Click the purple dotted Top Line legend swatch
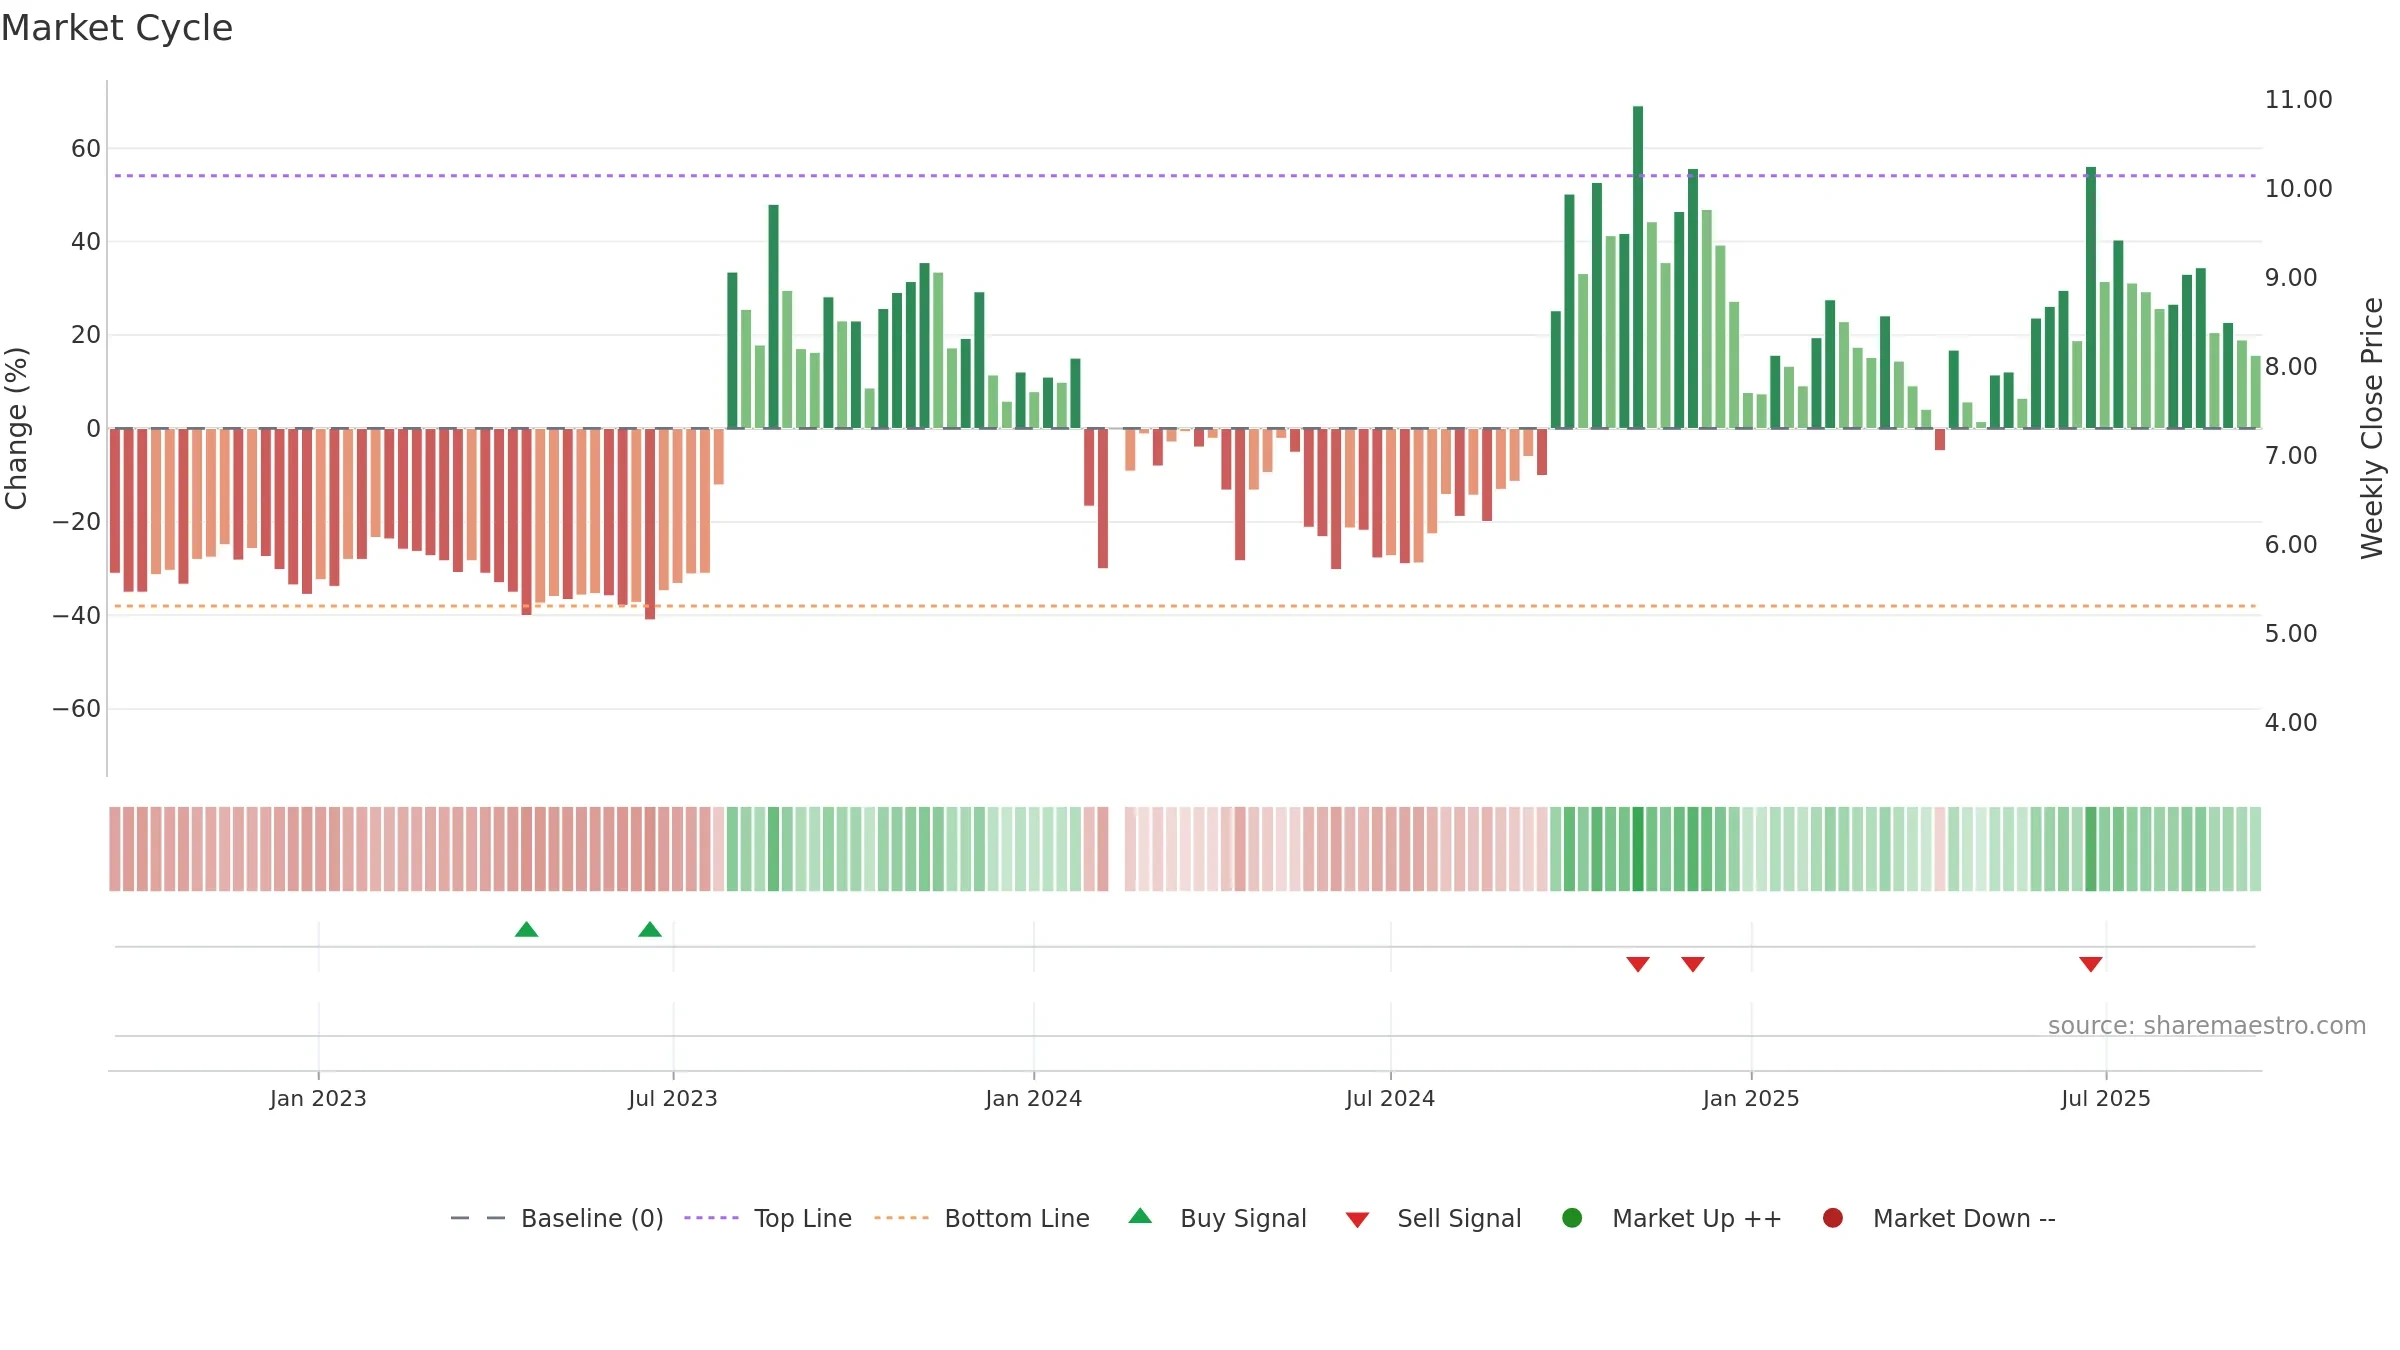Viewport: 2400px width, 1350px height. (x=711, y=1218)
